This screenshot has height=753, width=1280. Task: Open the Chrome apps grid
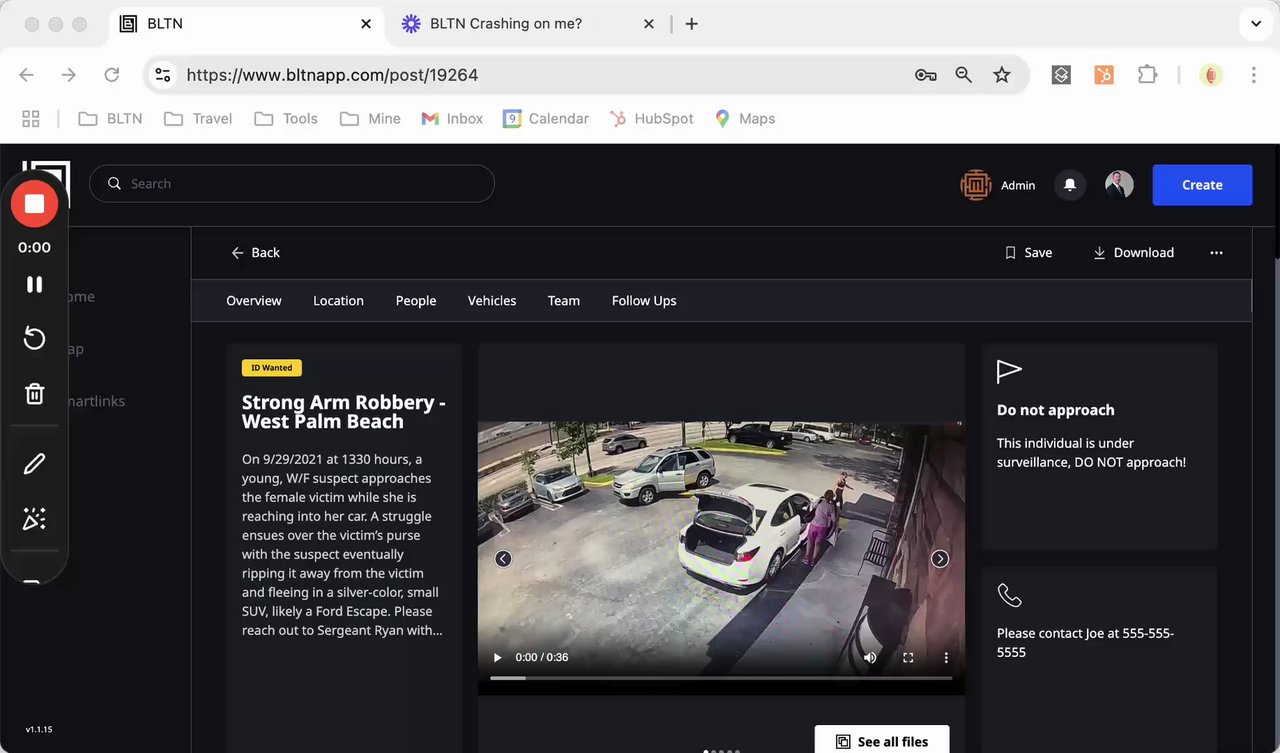[x=31, y=119]
